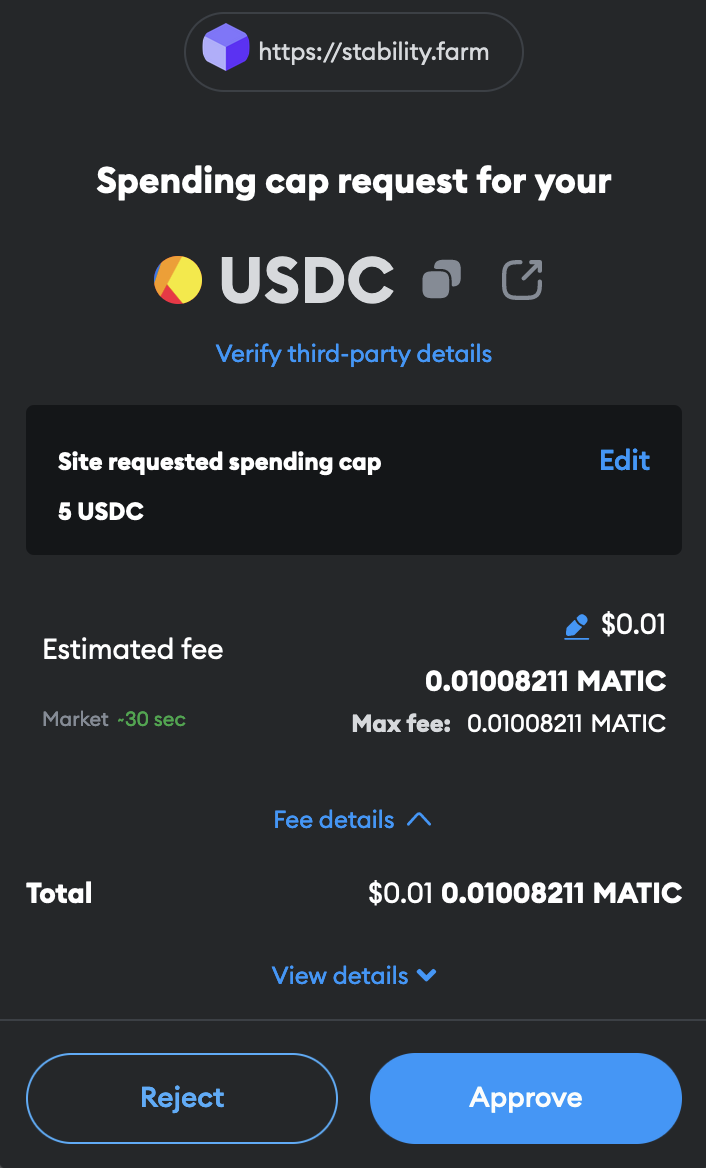Edit the site requested spending cap
Image resolution: width=706 pixels, height=1168 pixels.
pyautogui.click(x=624, y=460)
